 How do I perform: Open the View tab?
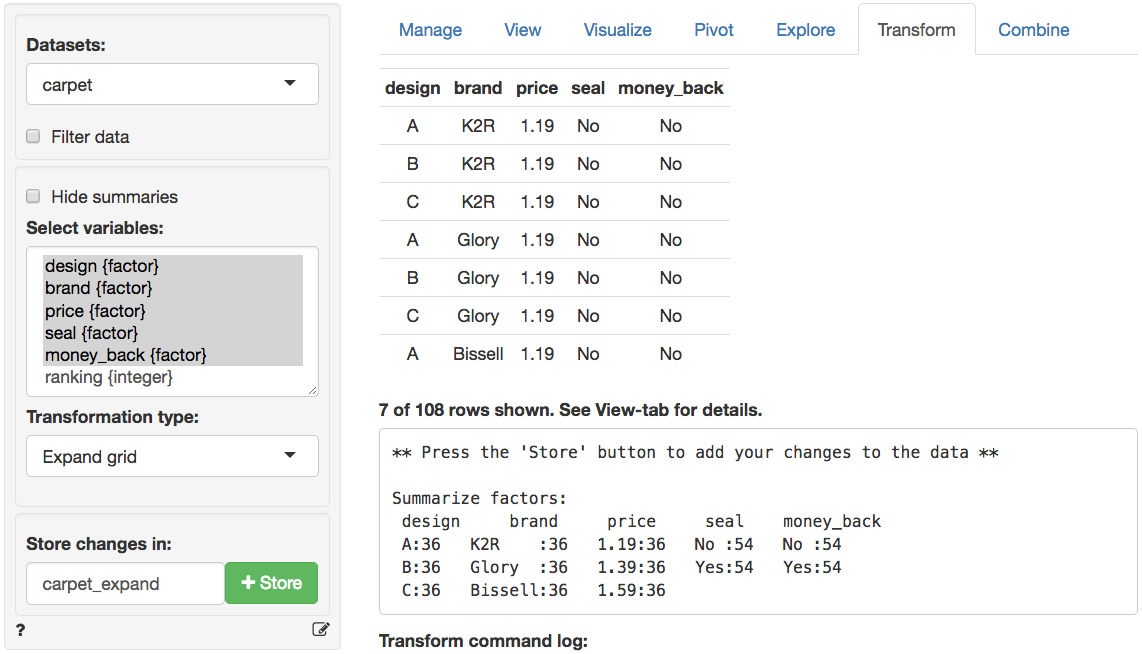click(x=523, y=30)
